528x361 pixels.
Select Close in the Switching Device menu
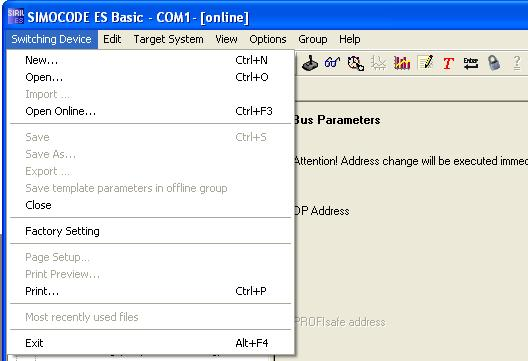click(151, 205)
